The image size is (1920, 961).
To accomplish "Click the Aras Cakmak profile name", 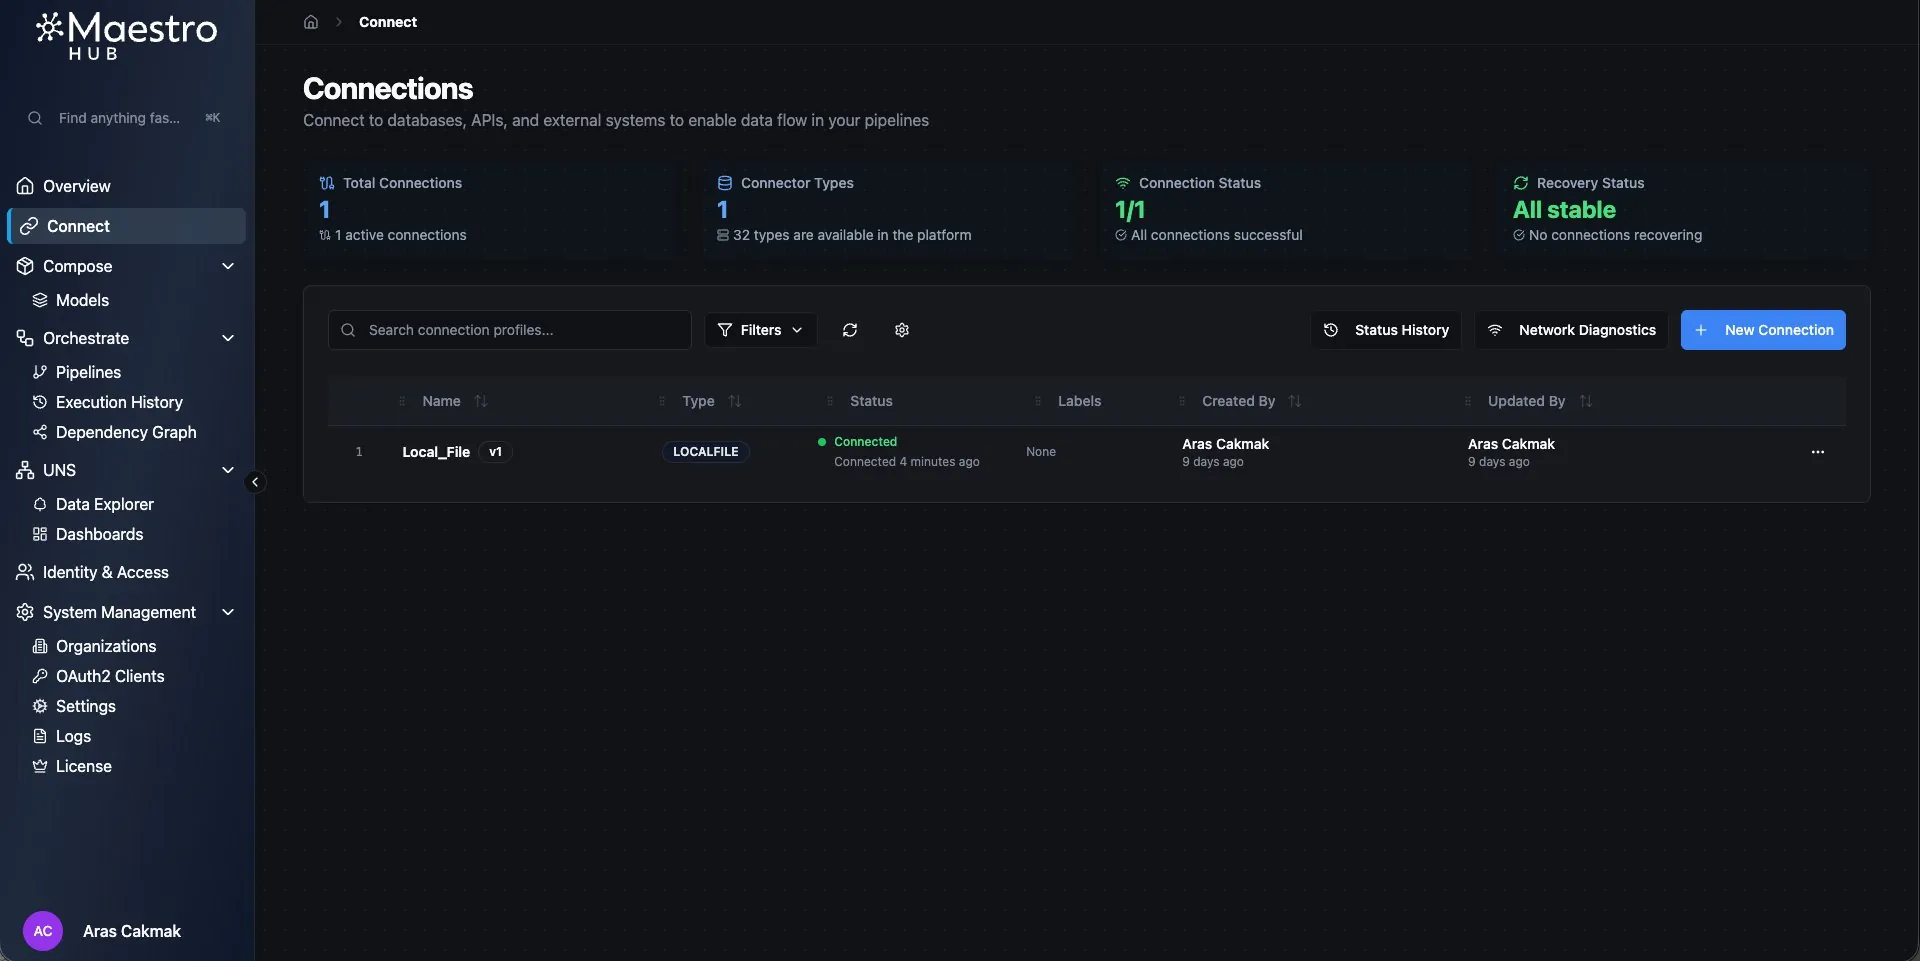I will [x=132, y=931].
